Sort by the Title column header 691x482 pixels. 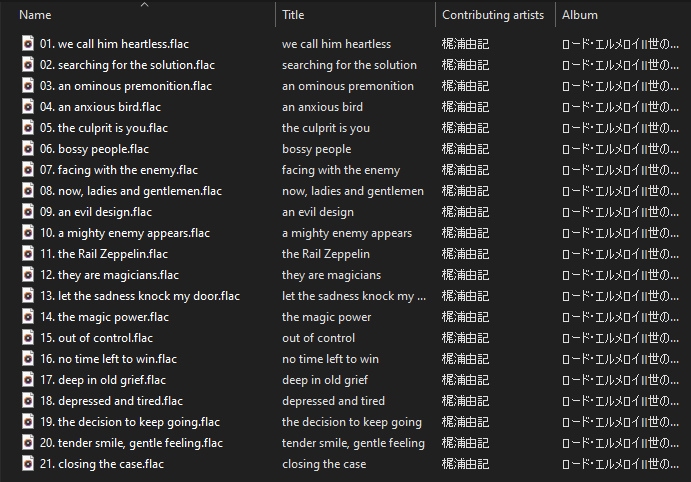click(293, 15)
